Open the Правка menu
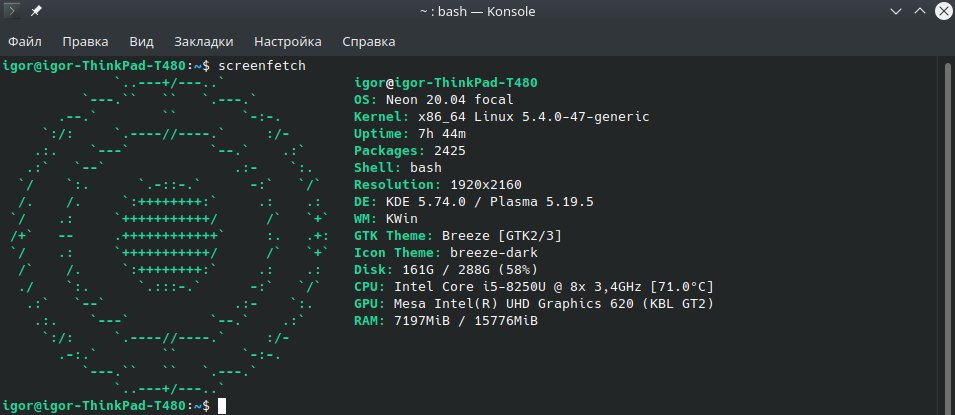This screenshot has height=415, width=955. click(x=85, y=41)
